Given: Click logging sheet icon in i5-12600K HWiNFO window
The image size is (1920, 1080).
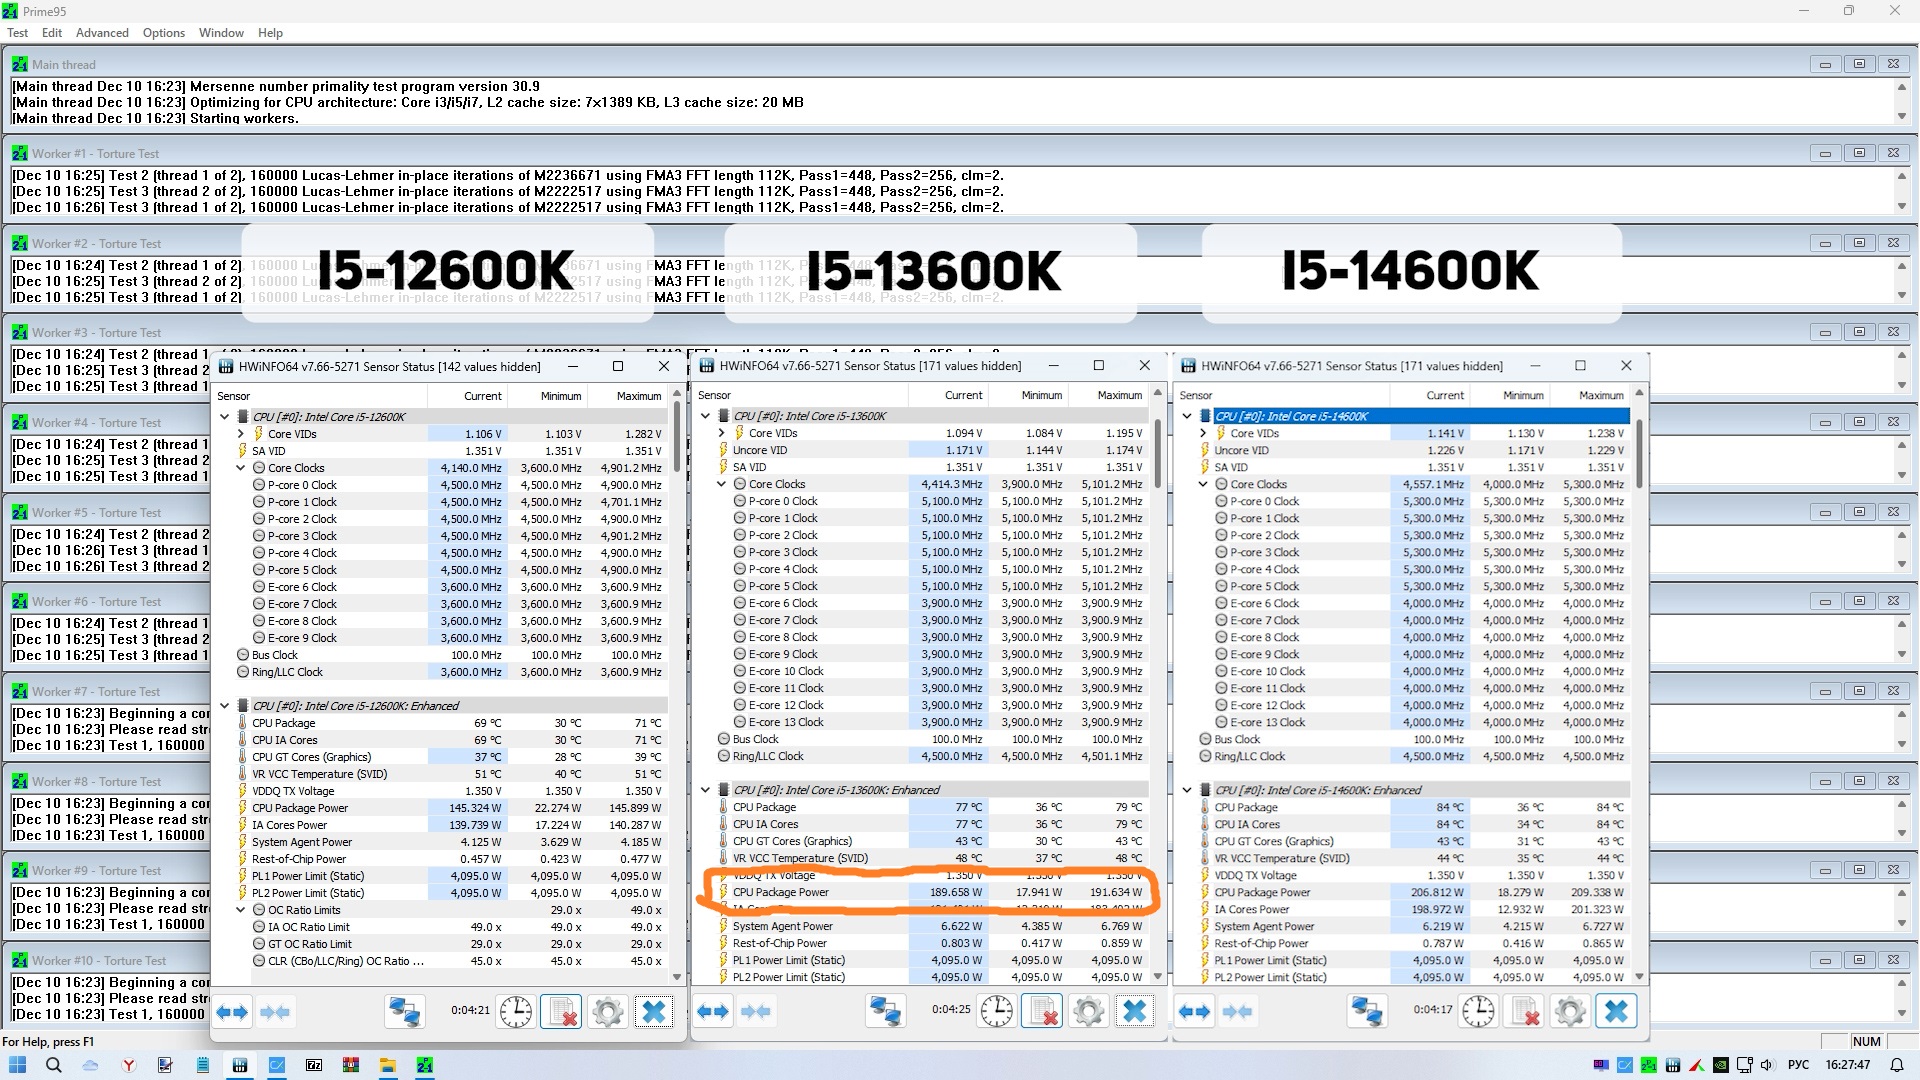Looking at the screenshot, I should (x=561, y=1012).
